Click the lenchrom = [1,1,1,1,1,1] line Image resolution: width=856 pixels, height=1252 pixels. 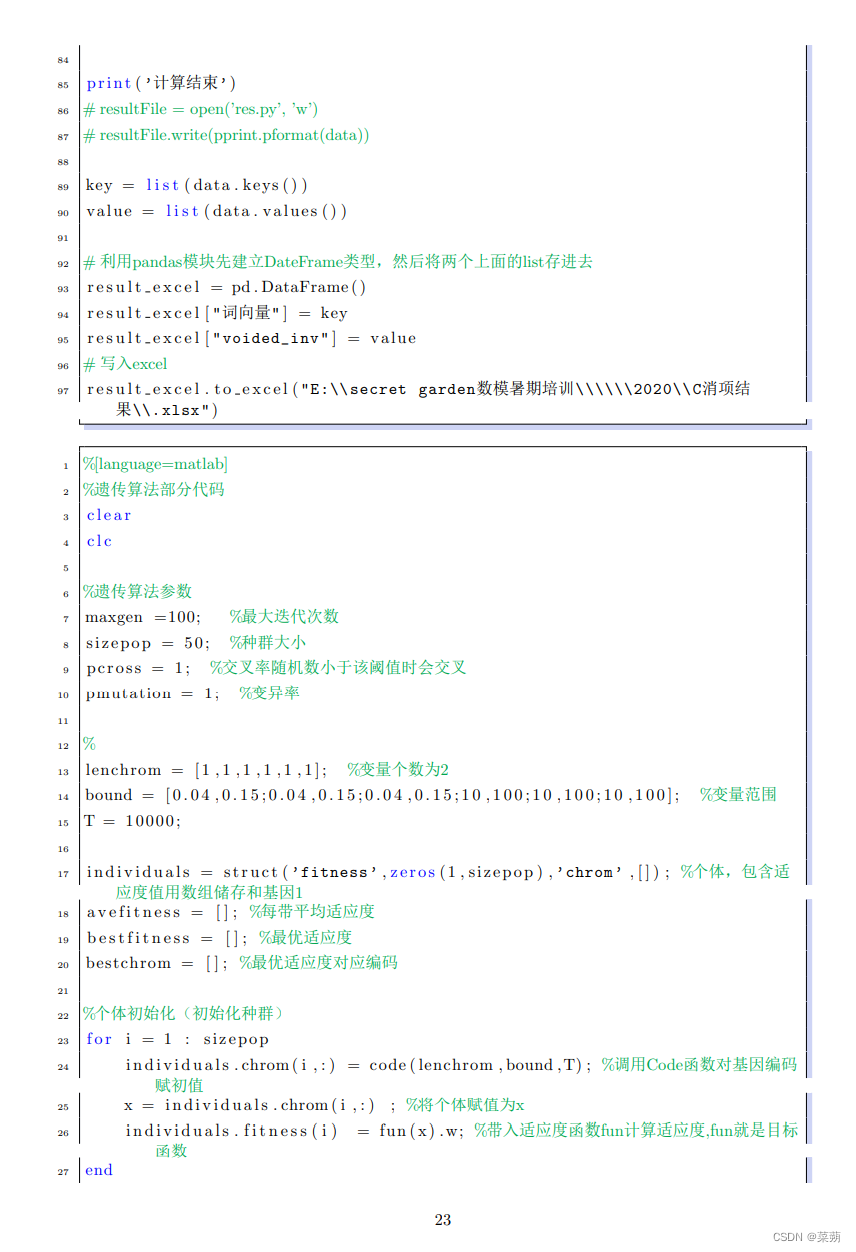267,770
